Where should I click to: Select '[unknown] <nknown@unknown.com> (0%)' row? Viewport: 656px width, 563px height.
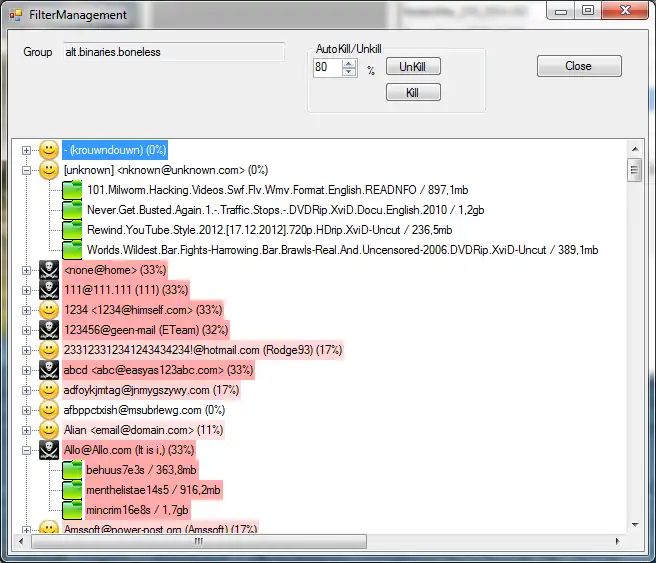[x=166, y=170]
